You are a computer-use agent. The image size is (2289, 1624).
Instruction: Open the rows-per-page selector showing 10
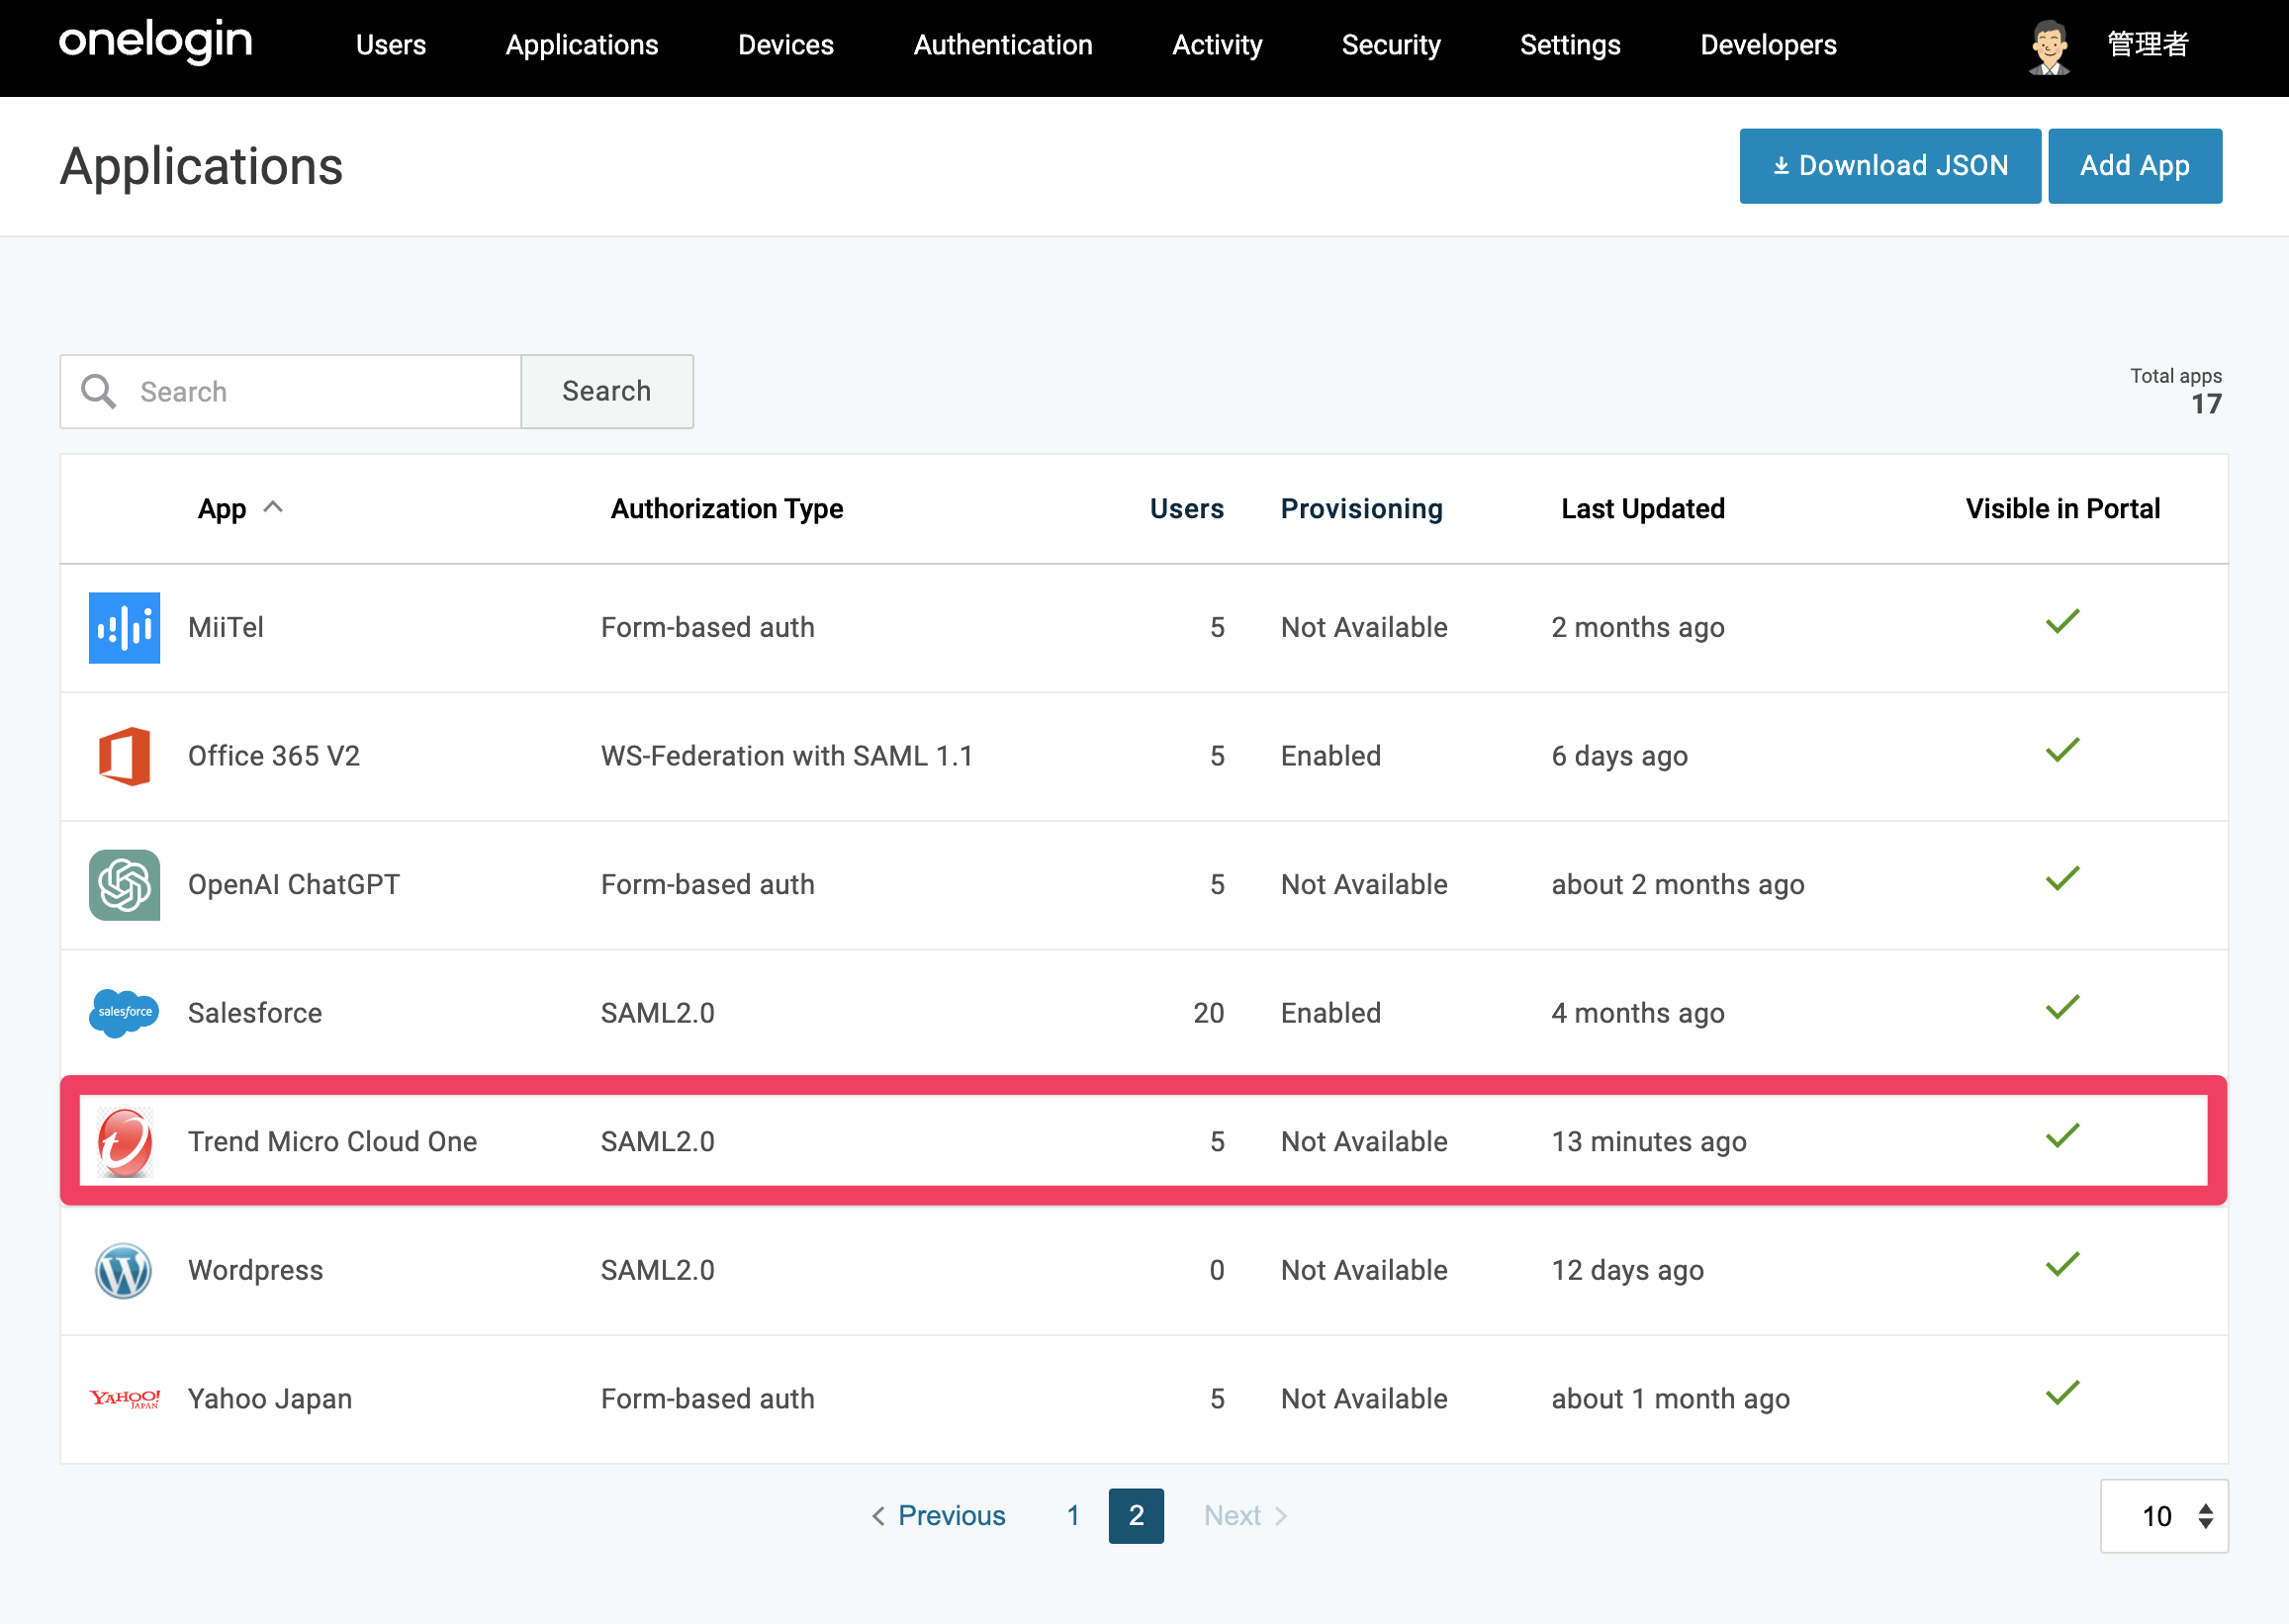pyautogui.click(x=2164, y=1516)
